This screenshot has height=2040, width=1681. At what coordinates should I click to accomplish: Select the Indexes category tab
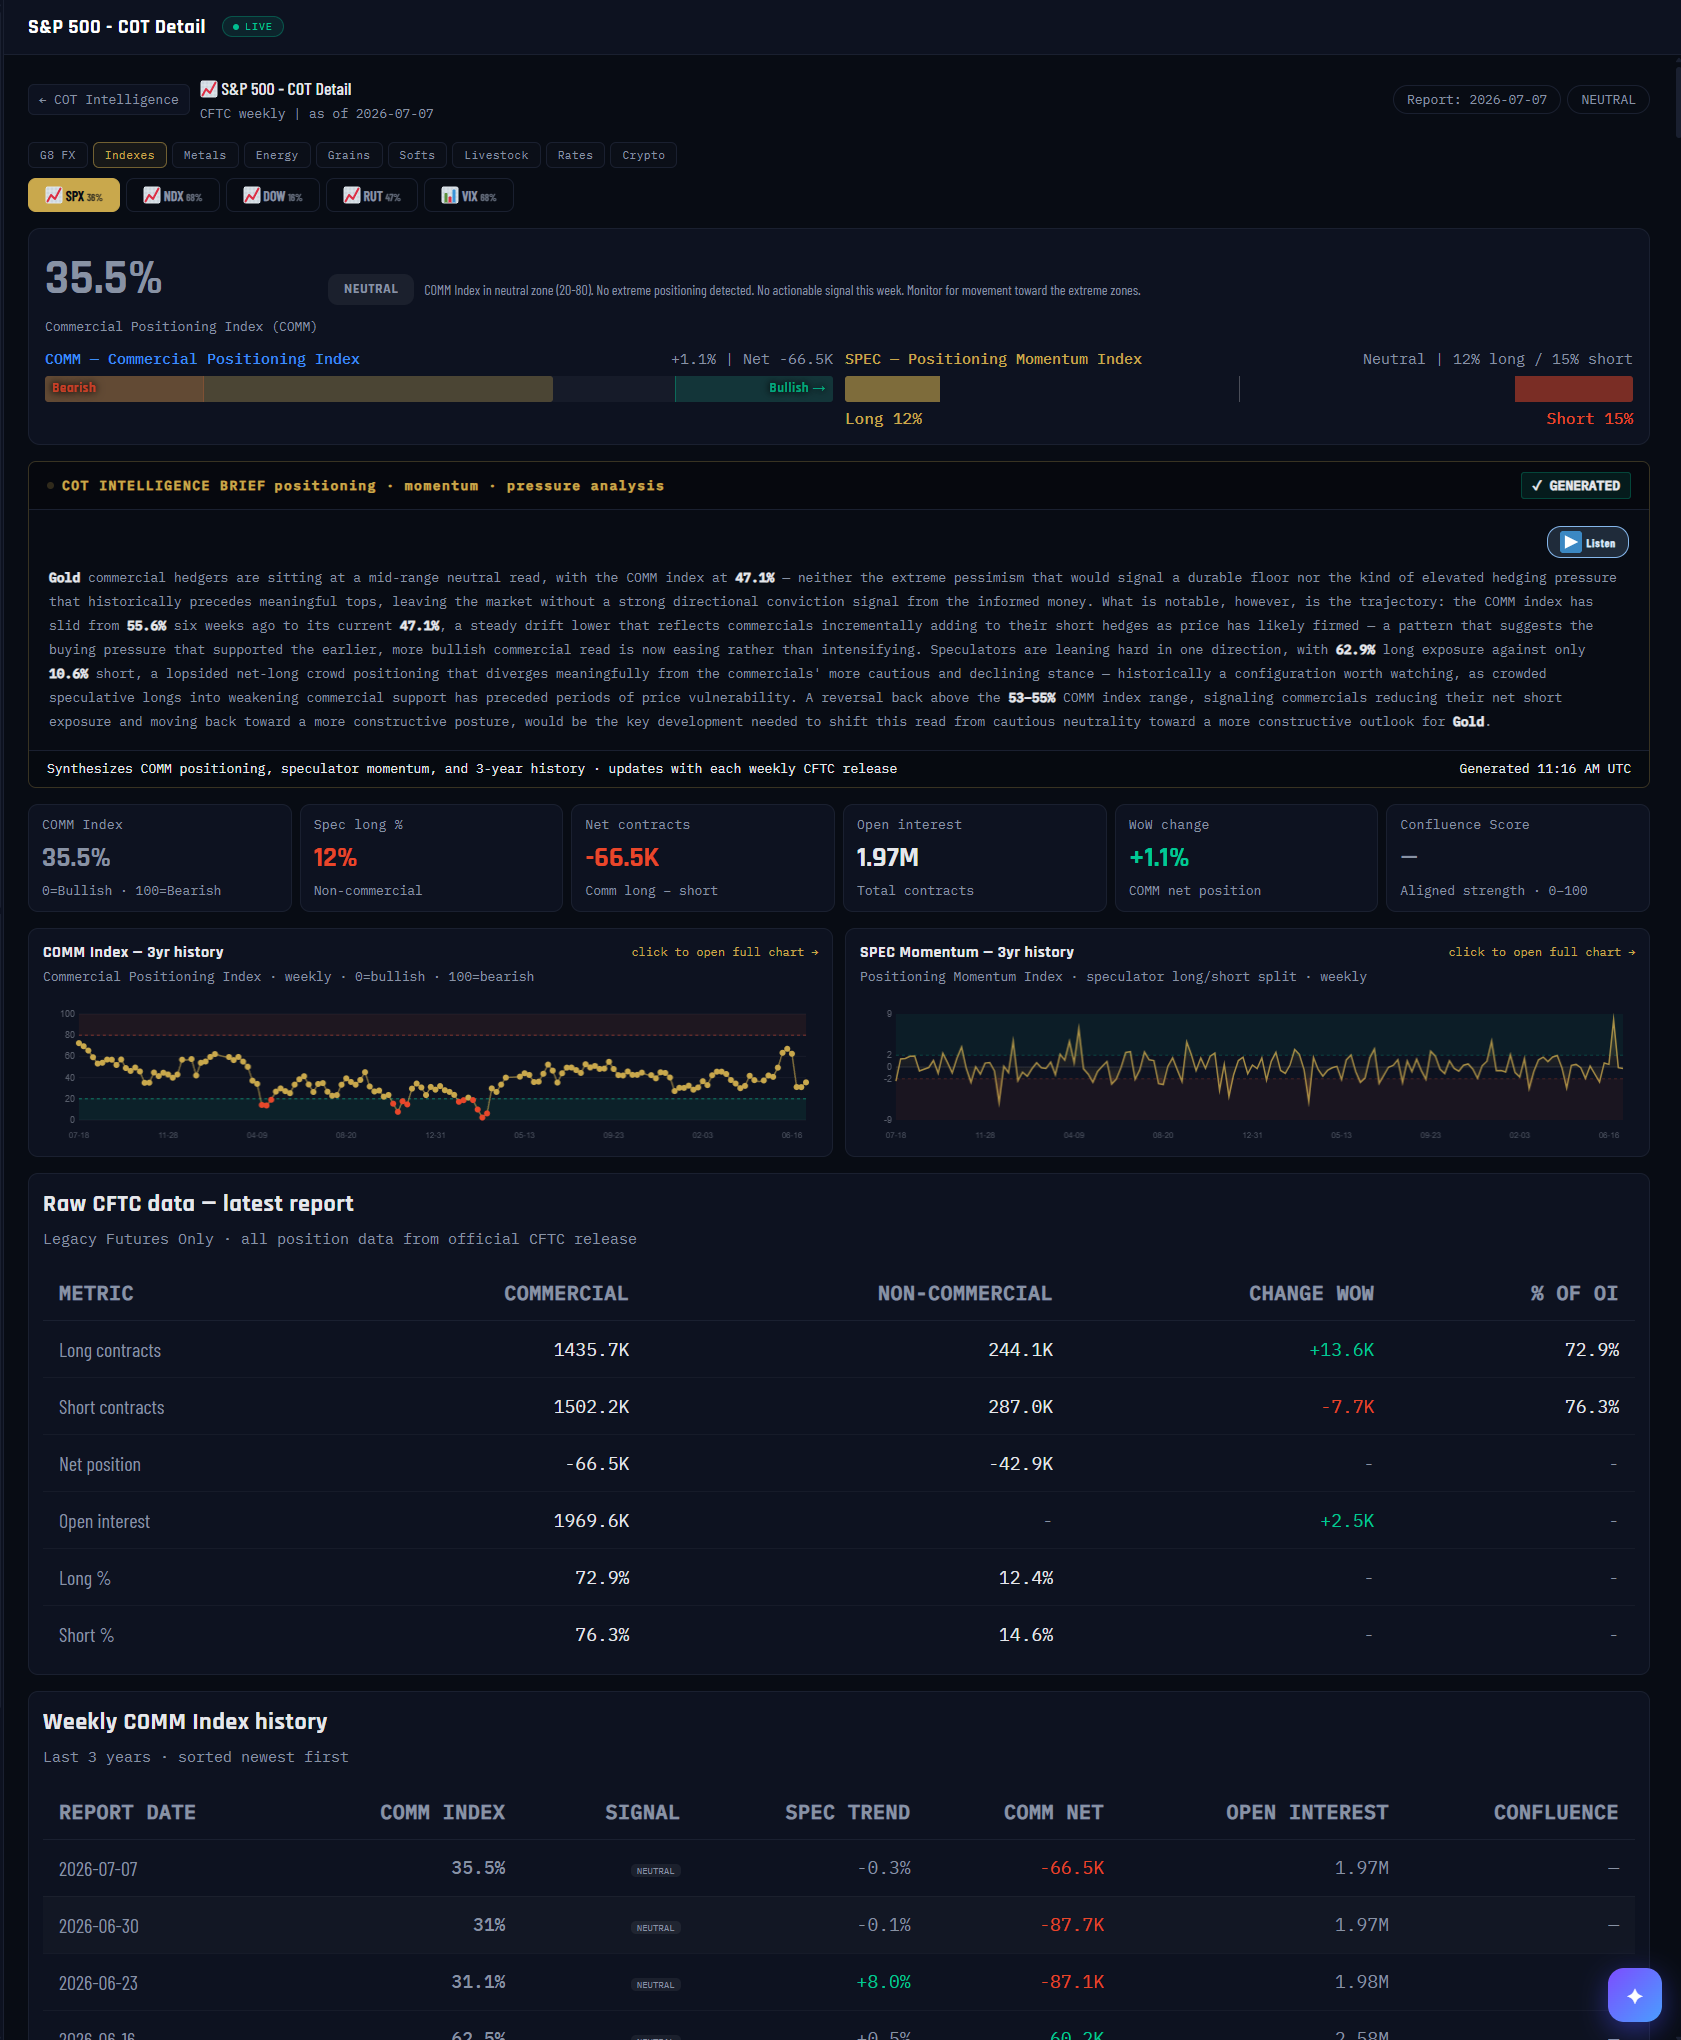pos(130,155)
